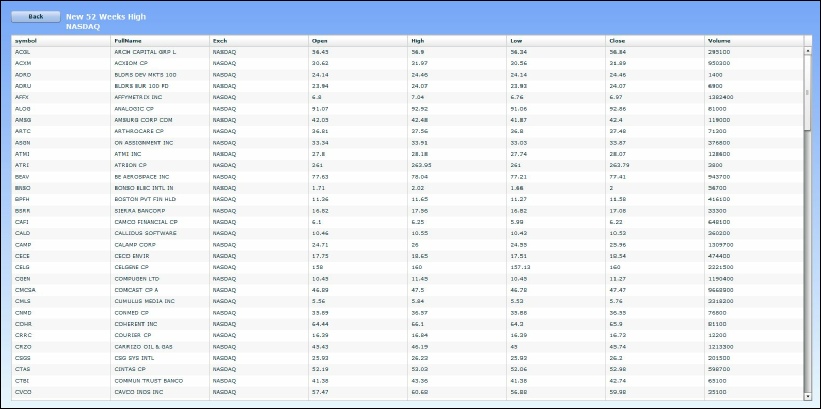Click the scrollbar down arrow
The height and width of the screenshot is (409, 821).
[x=807, y=396]
